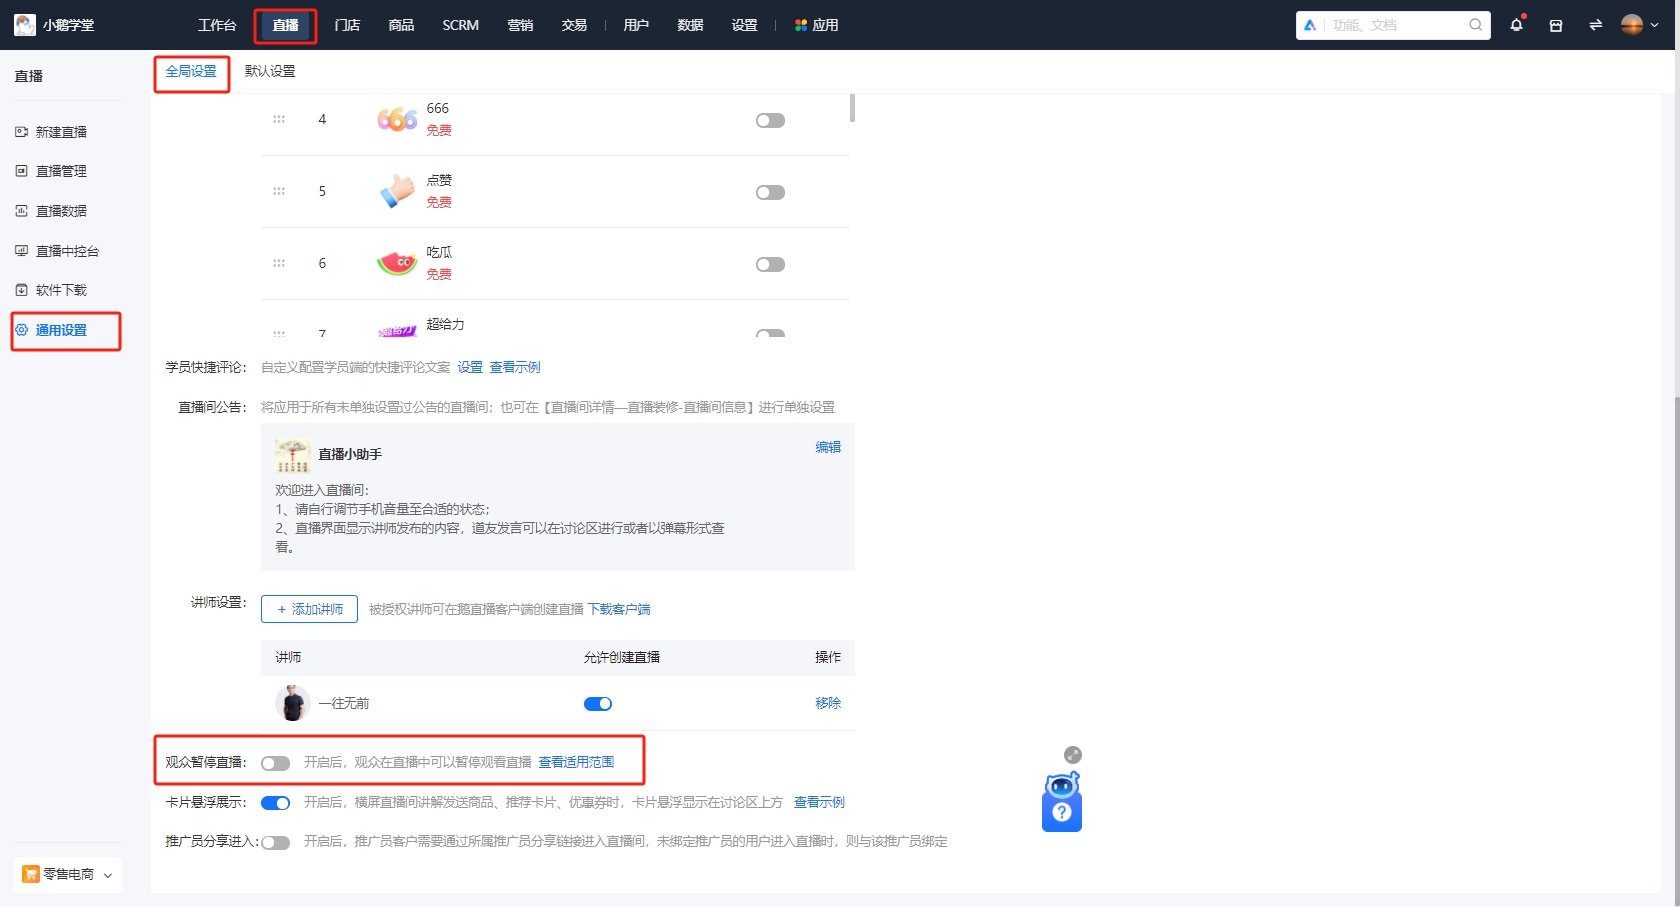Open the 营销 menu in top navigation
This screenshot has height=907, width=1680.
pyautogui.click(x=520, y=25)
